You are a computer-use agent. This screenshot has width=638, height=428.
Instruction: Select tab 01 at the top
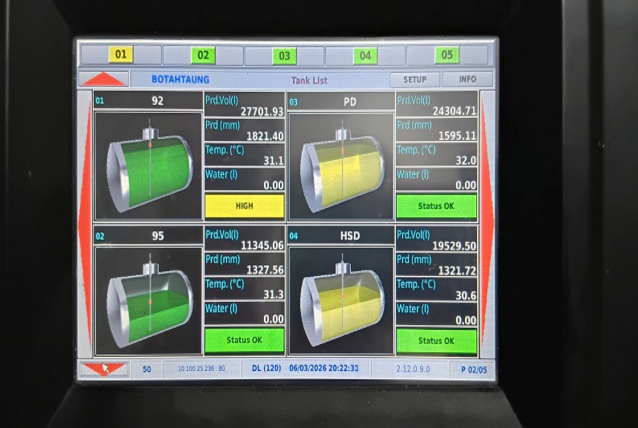(120, 54)
